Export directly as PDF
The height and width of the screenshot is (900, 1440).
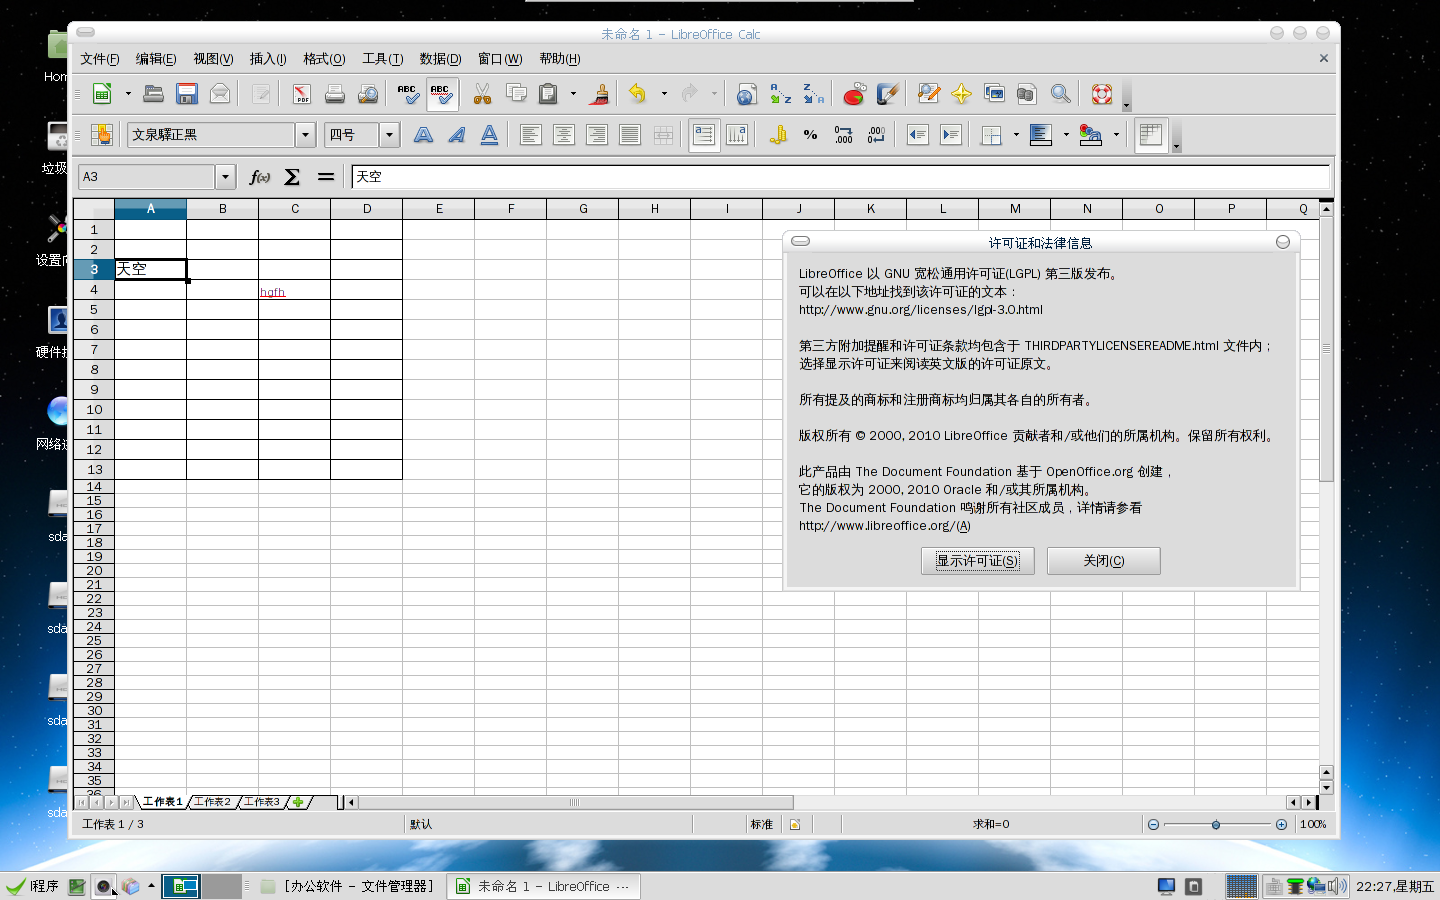point(302,94)
